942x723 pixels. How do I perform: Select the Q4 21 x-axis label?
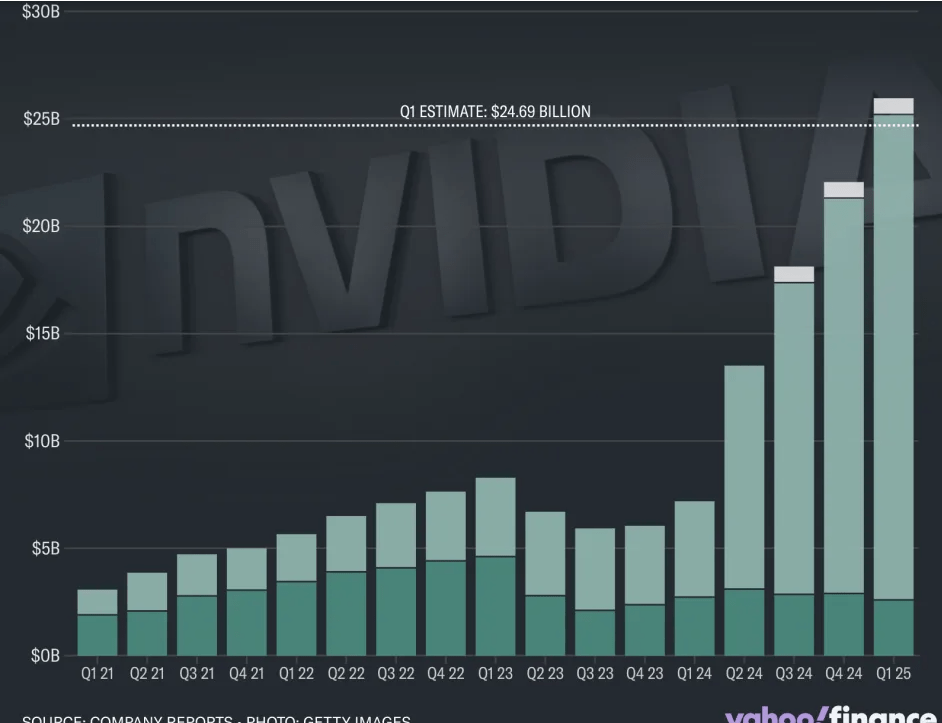tap(246, 674)
